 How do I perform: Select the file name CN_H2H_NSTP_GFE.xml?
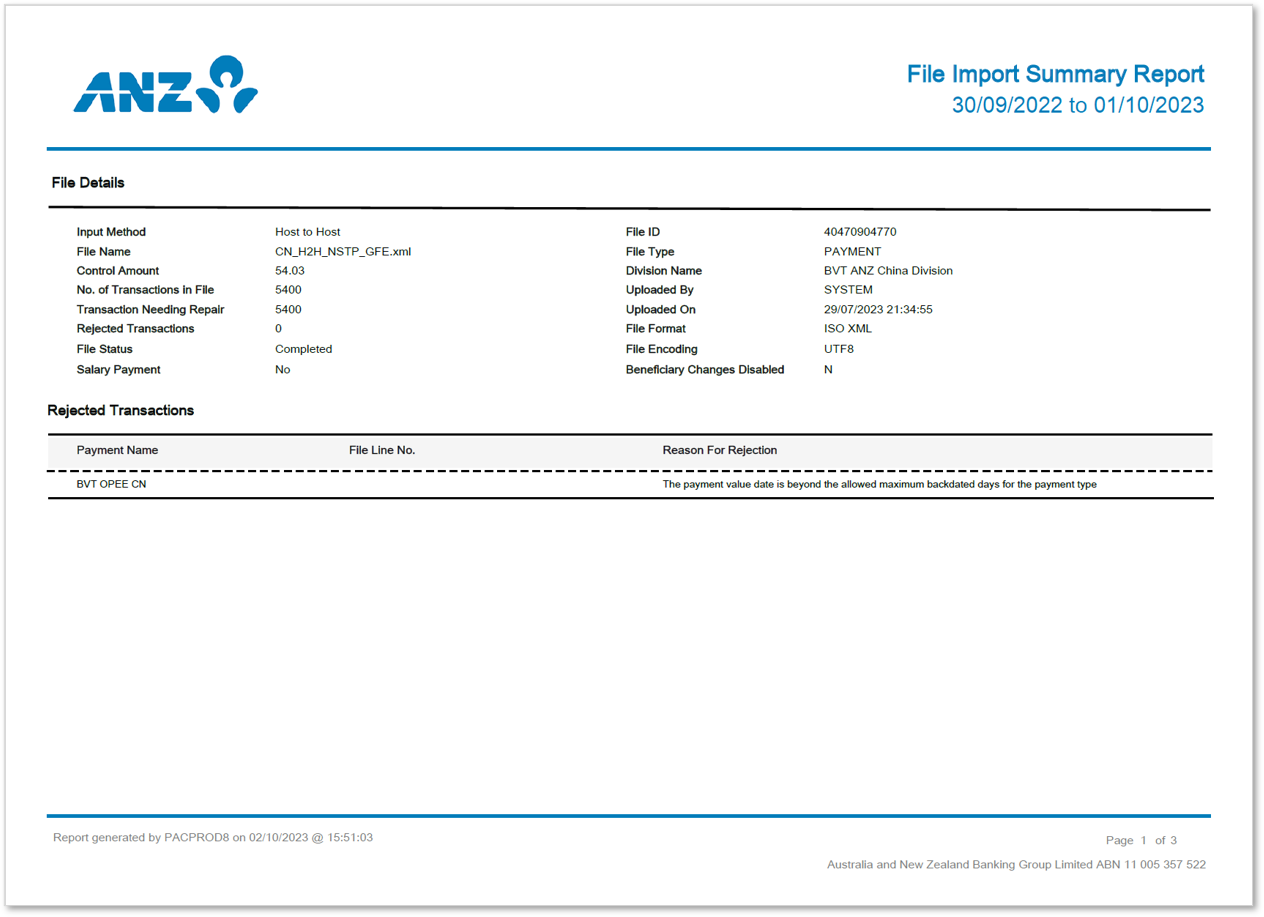(343, 251)
